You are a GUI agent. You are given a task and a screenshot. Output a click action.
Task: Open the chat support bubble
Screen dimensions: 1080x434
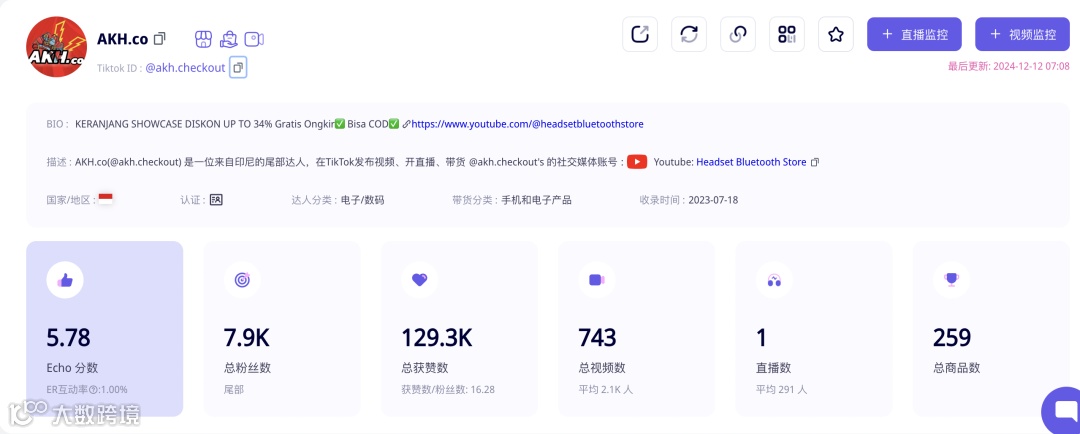pos(1062,411)
